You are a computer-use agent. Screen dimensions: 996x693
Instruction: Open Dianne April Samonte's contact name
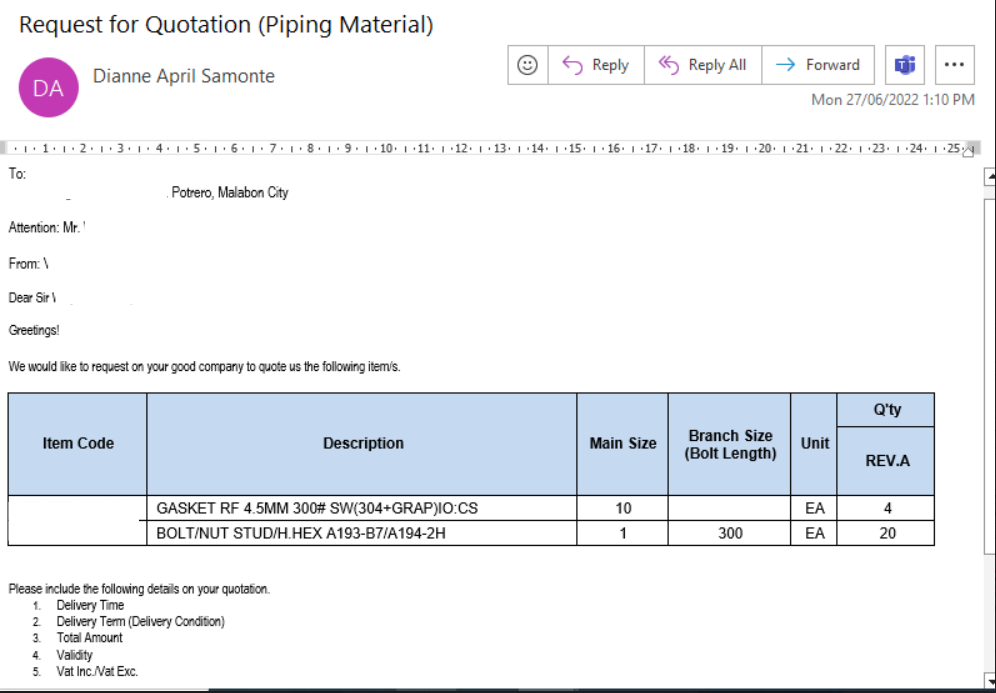(183, 76)
